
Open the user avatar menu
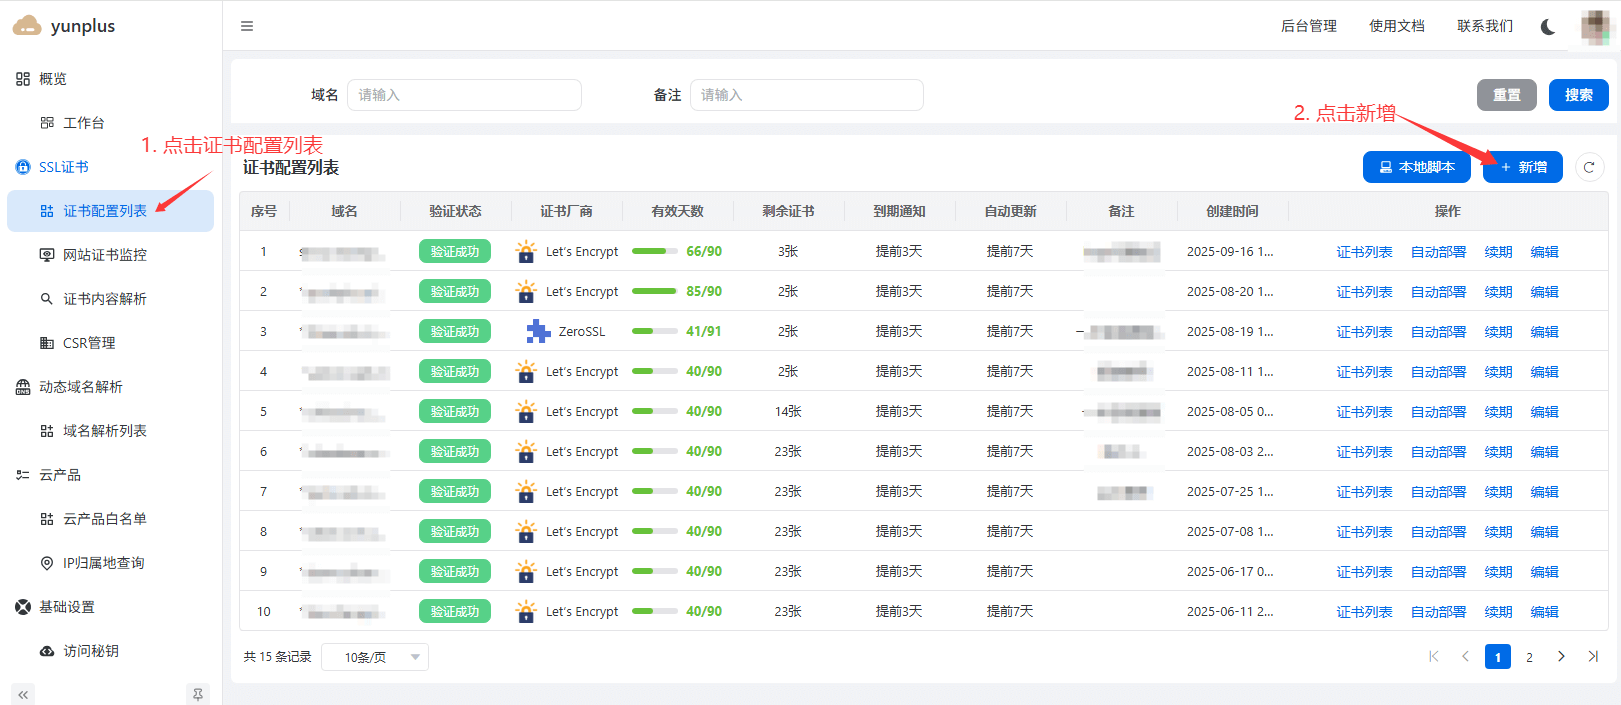[1595, 27]
